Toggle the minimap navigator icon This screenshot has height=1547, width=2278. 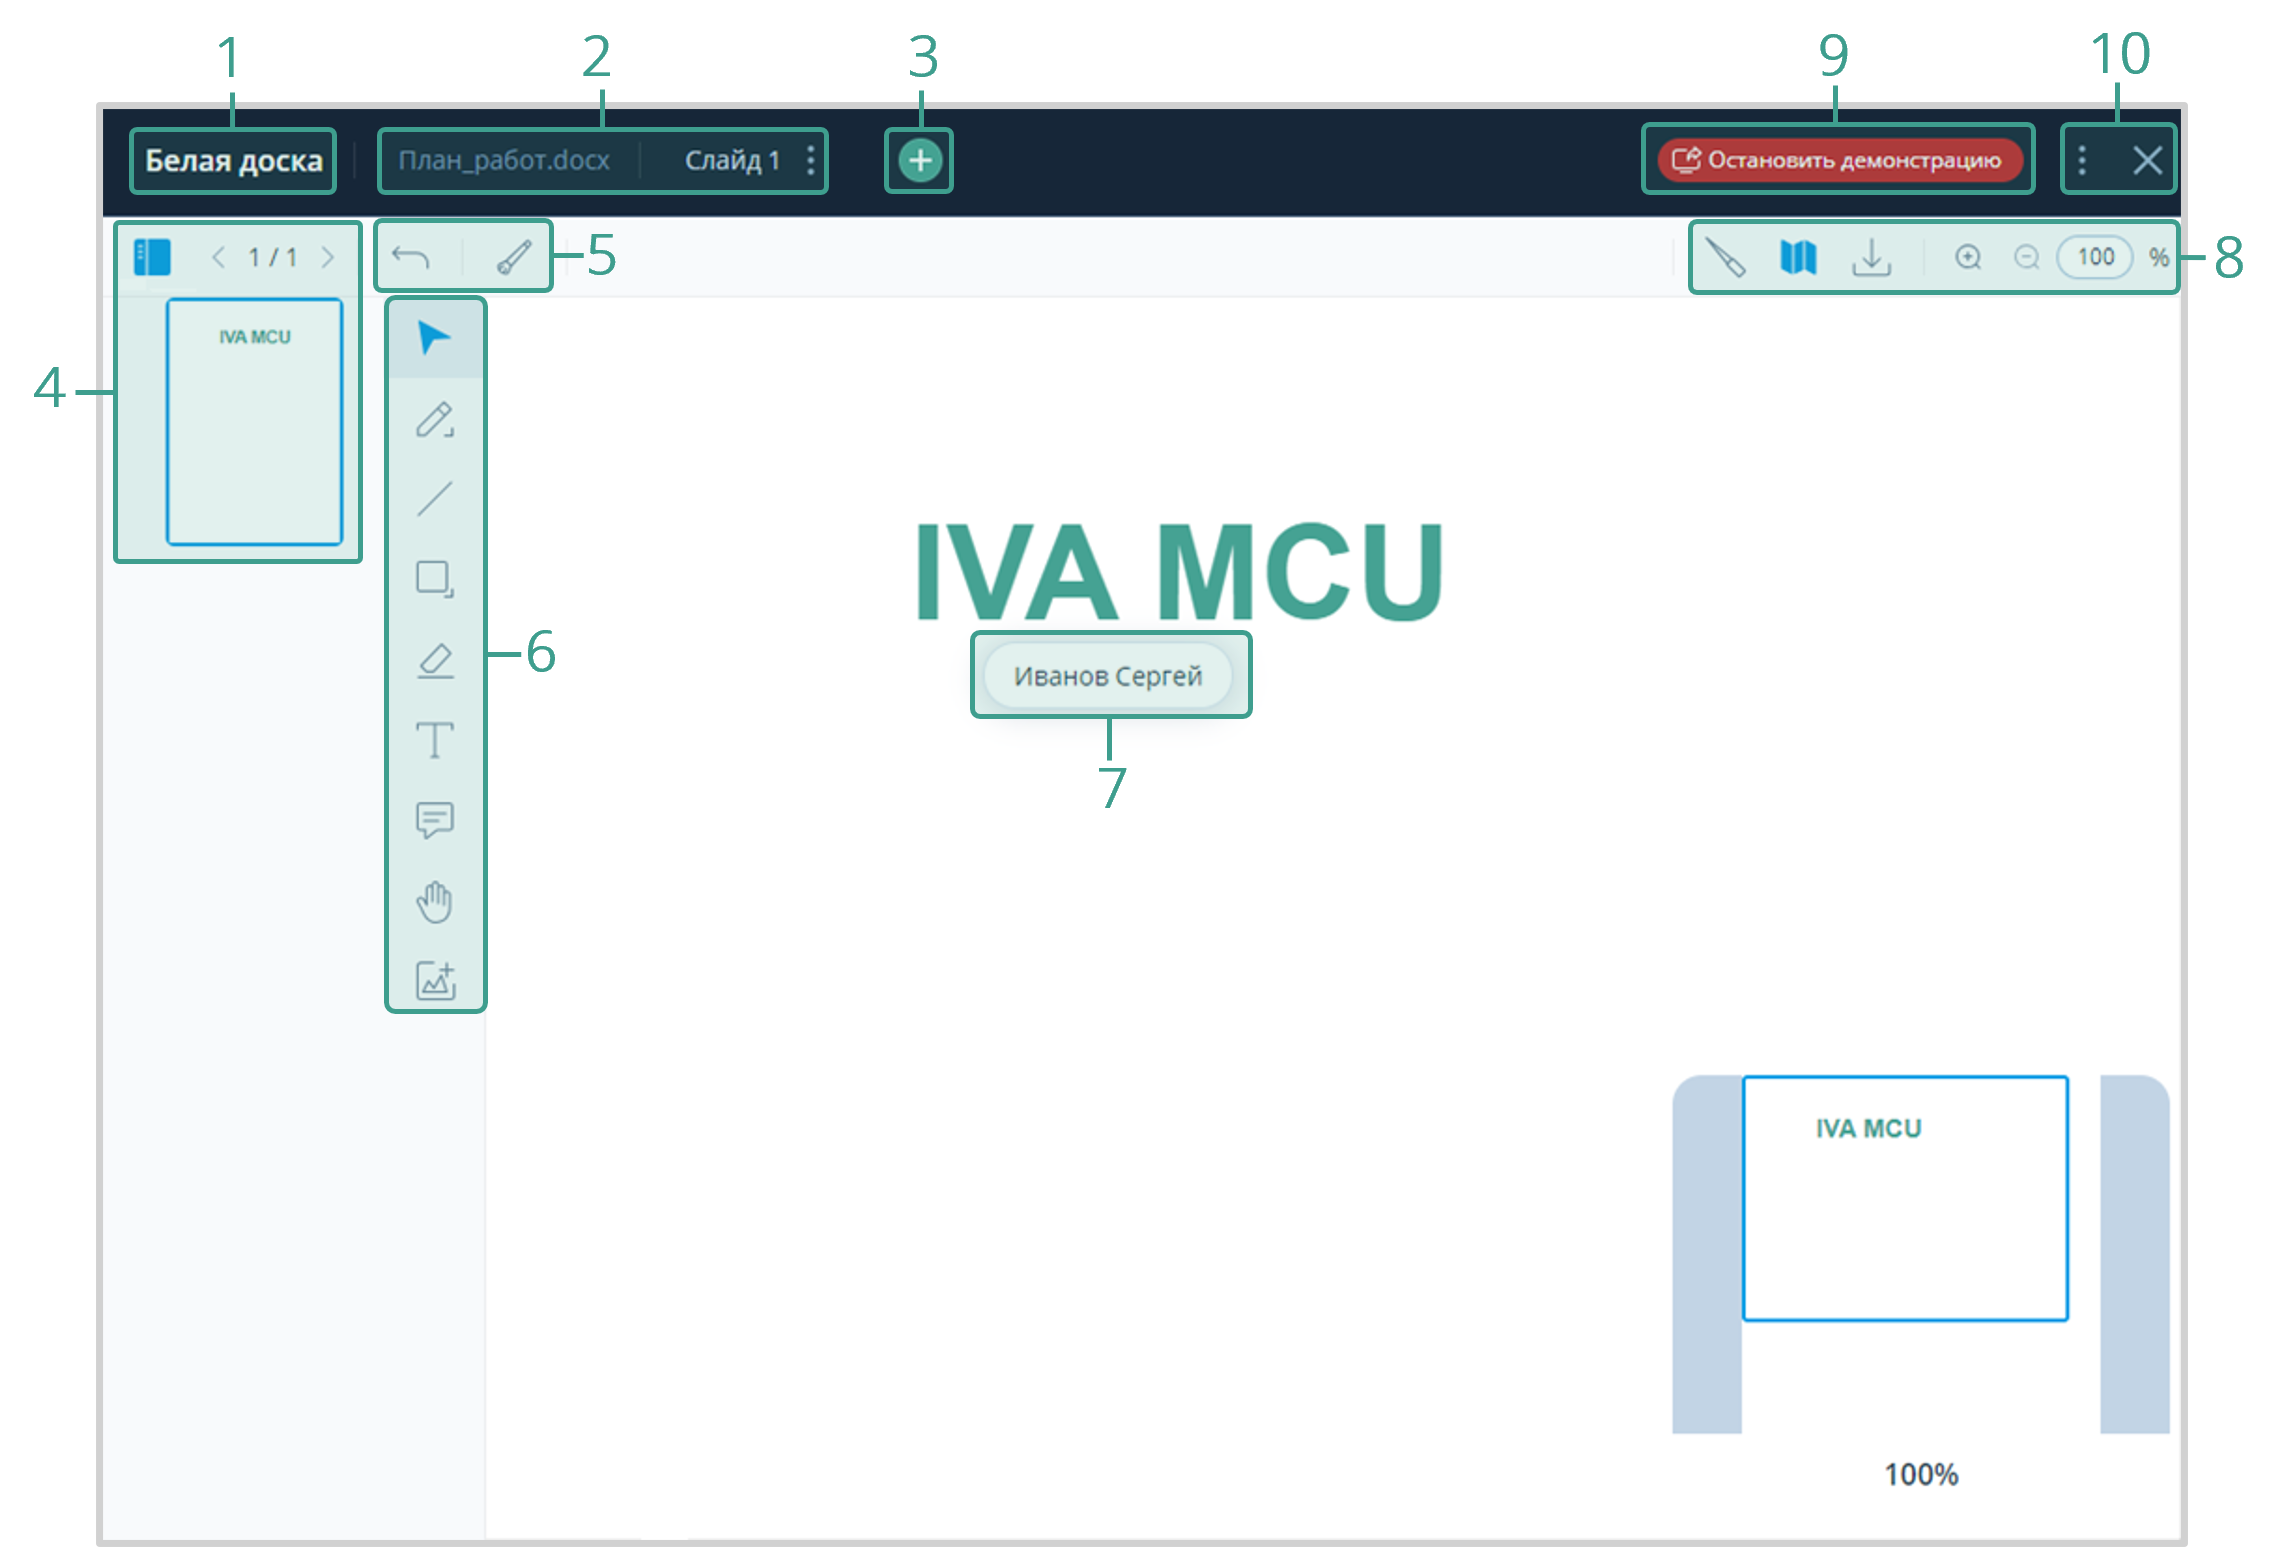(x=1798, y=258)
